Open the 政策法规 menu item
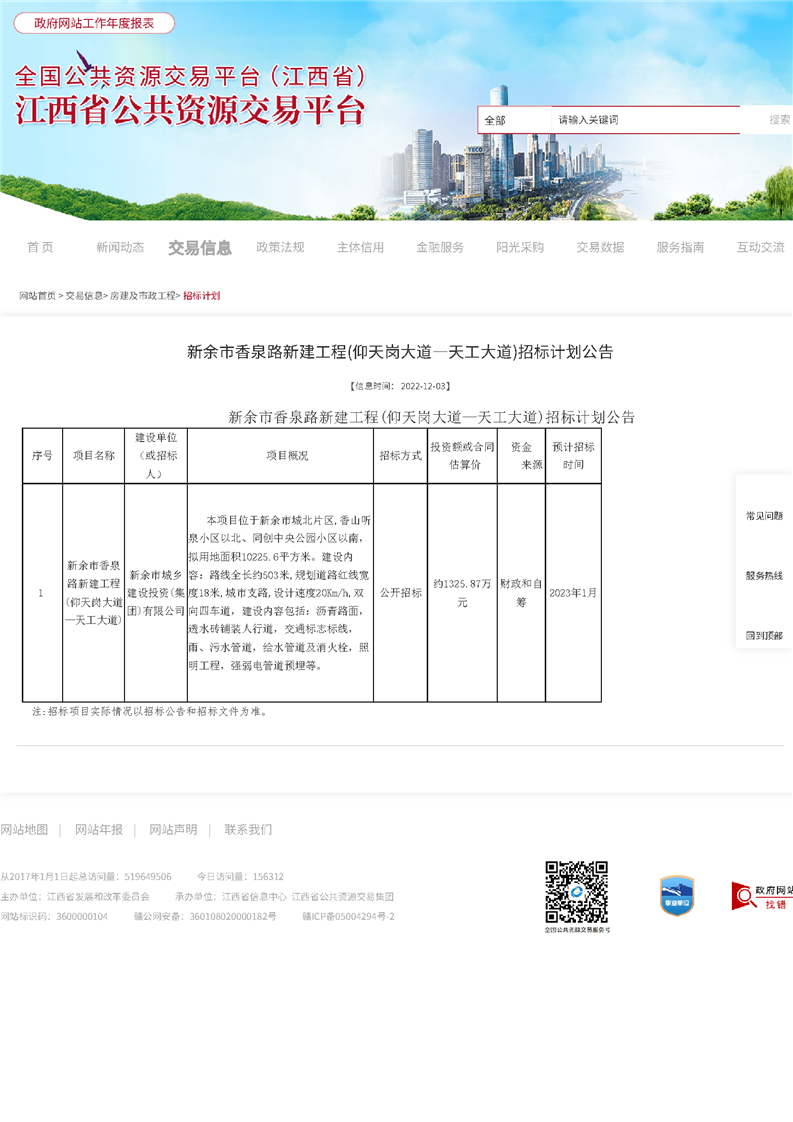Screen dimensions: 793x1122 [280, 247]
